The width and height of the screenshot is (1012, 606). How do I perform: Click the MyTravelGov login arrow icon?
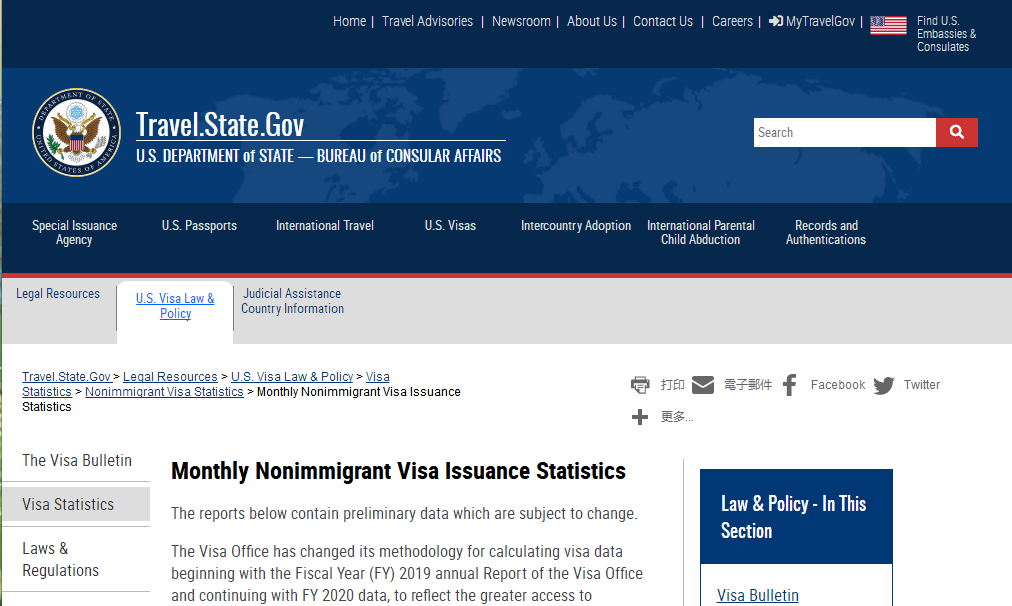pyautogui.click(x=776, y=21)
